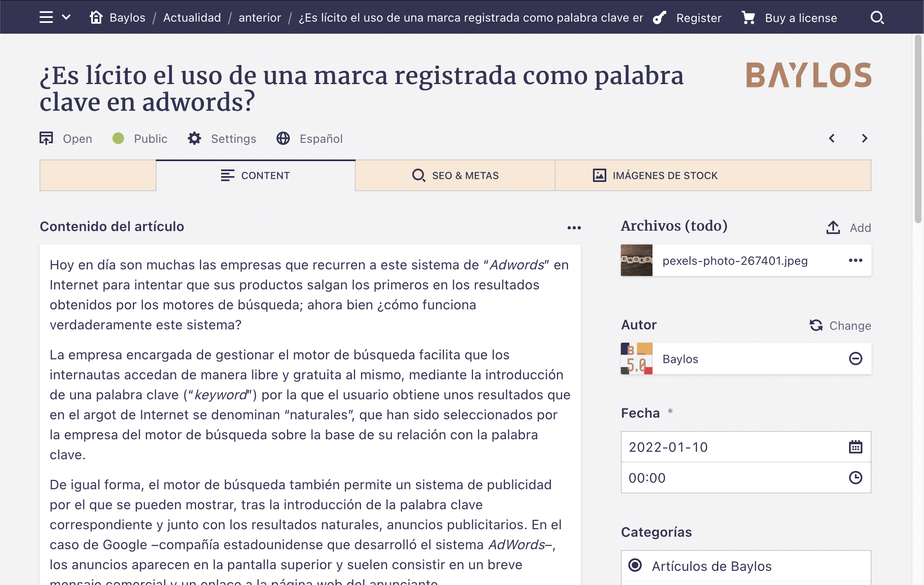
Task: Open the Settings panel
Action: click(x=222, y=139)
